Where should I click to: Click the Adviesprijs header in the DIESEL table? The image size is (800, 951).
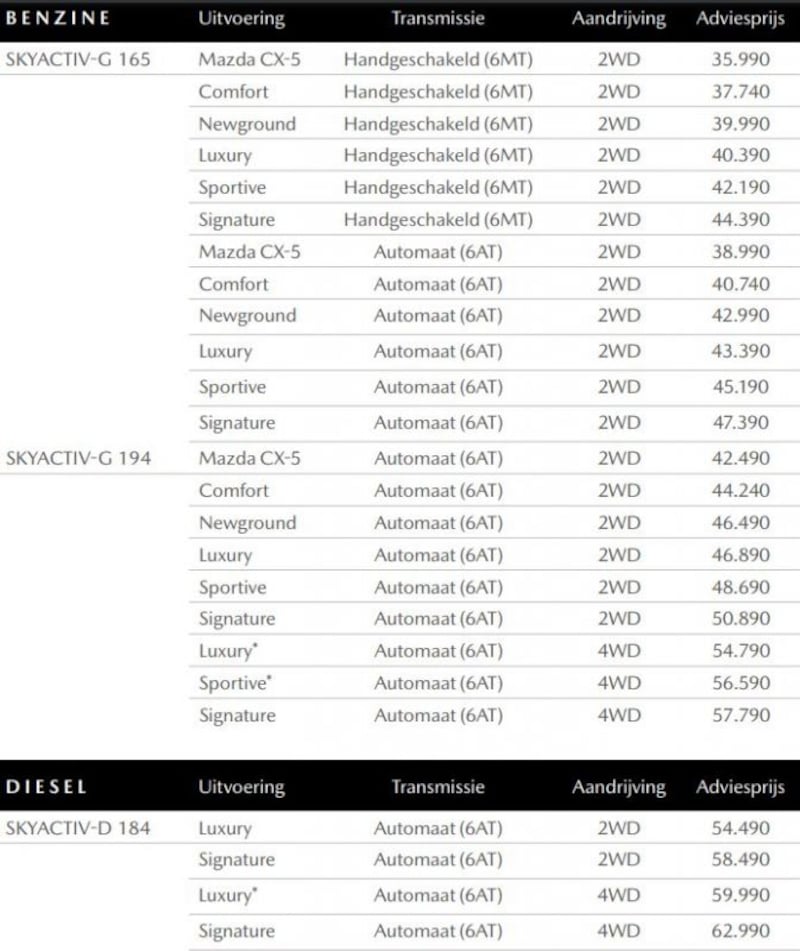[741, 787]
